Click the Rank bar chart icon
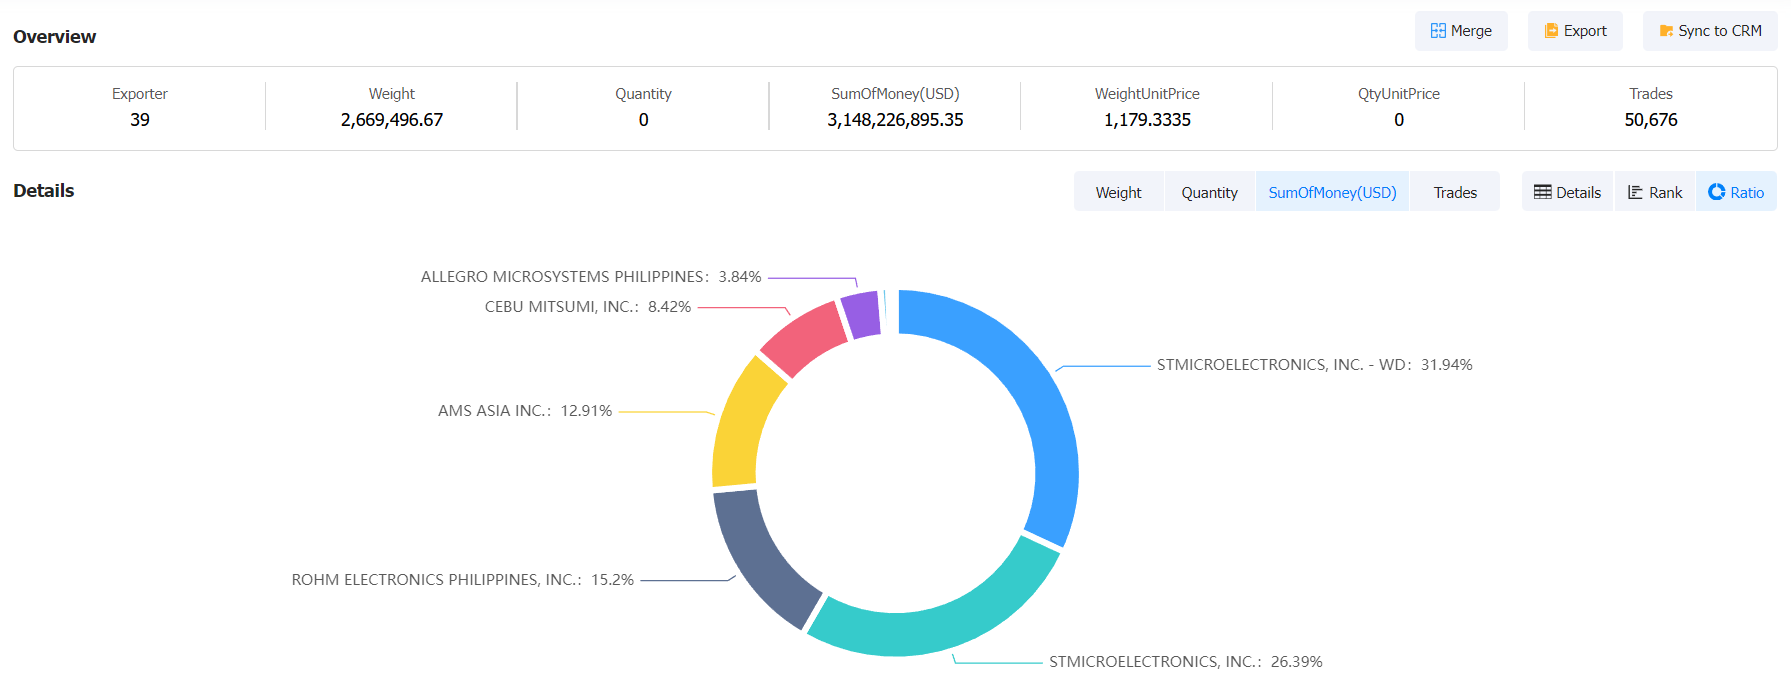Image resolution: width=1791 pixels, height=683 pixels. click(x=1635, y=192)
